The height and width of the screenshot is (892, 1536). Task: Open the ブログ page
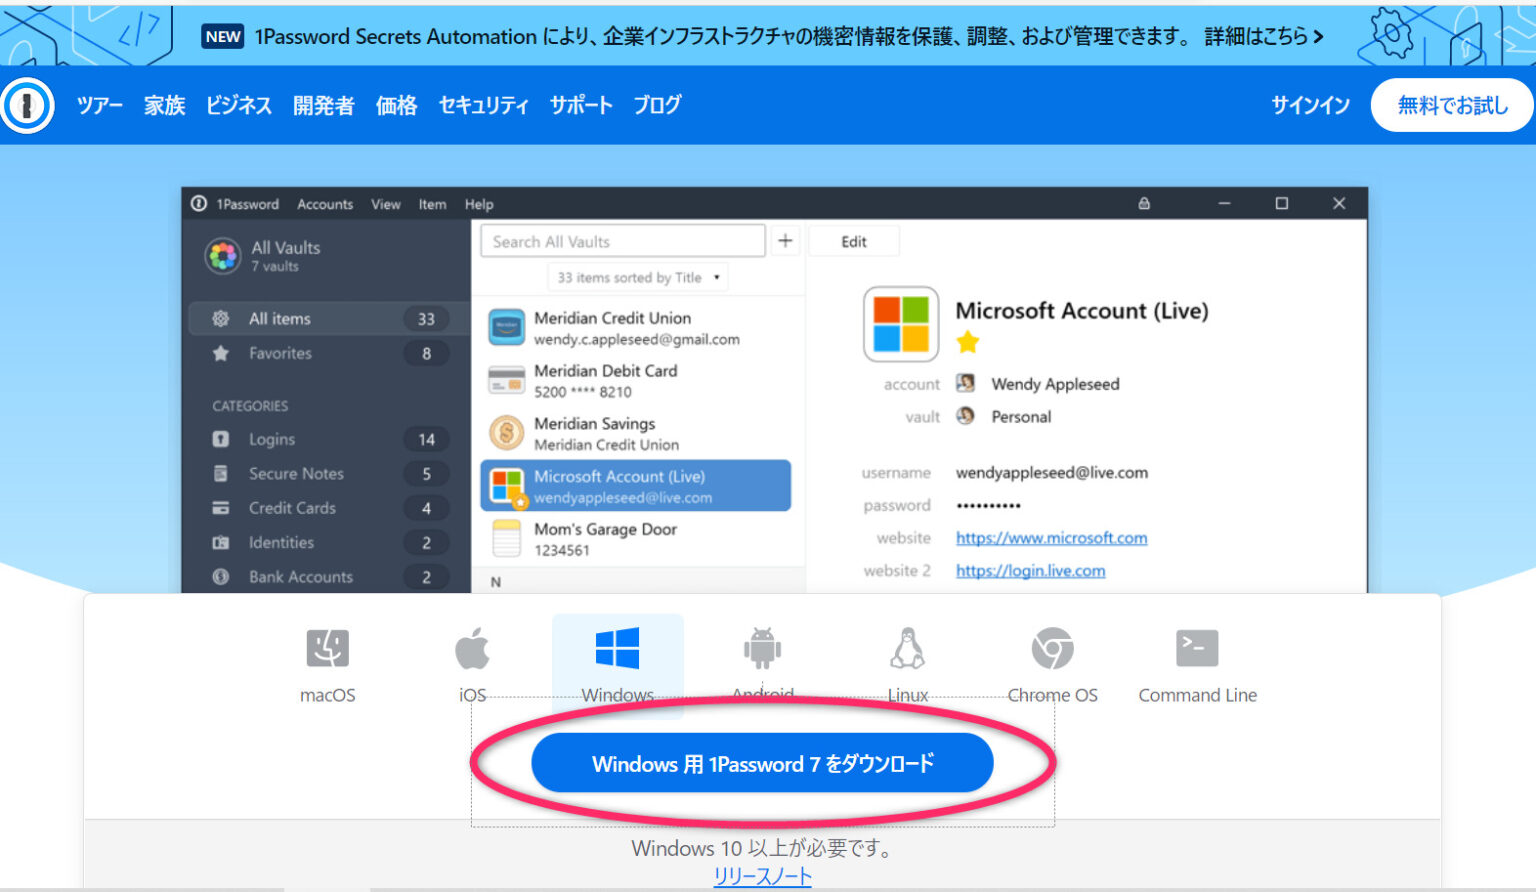click(x=657, y=105)
